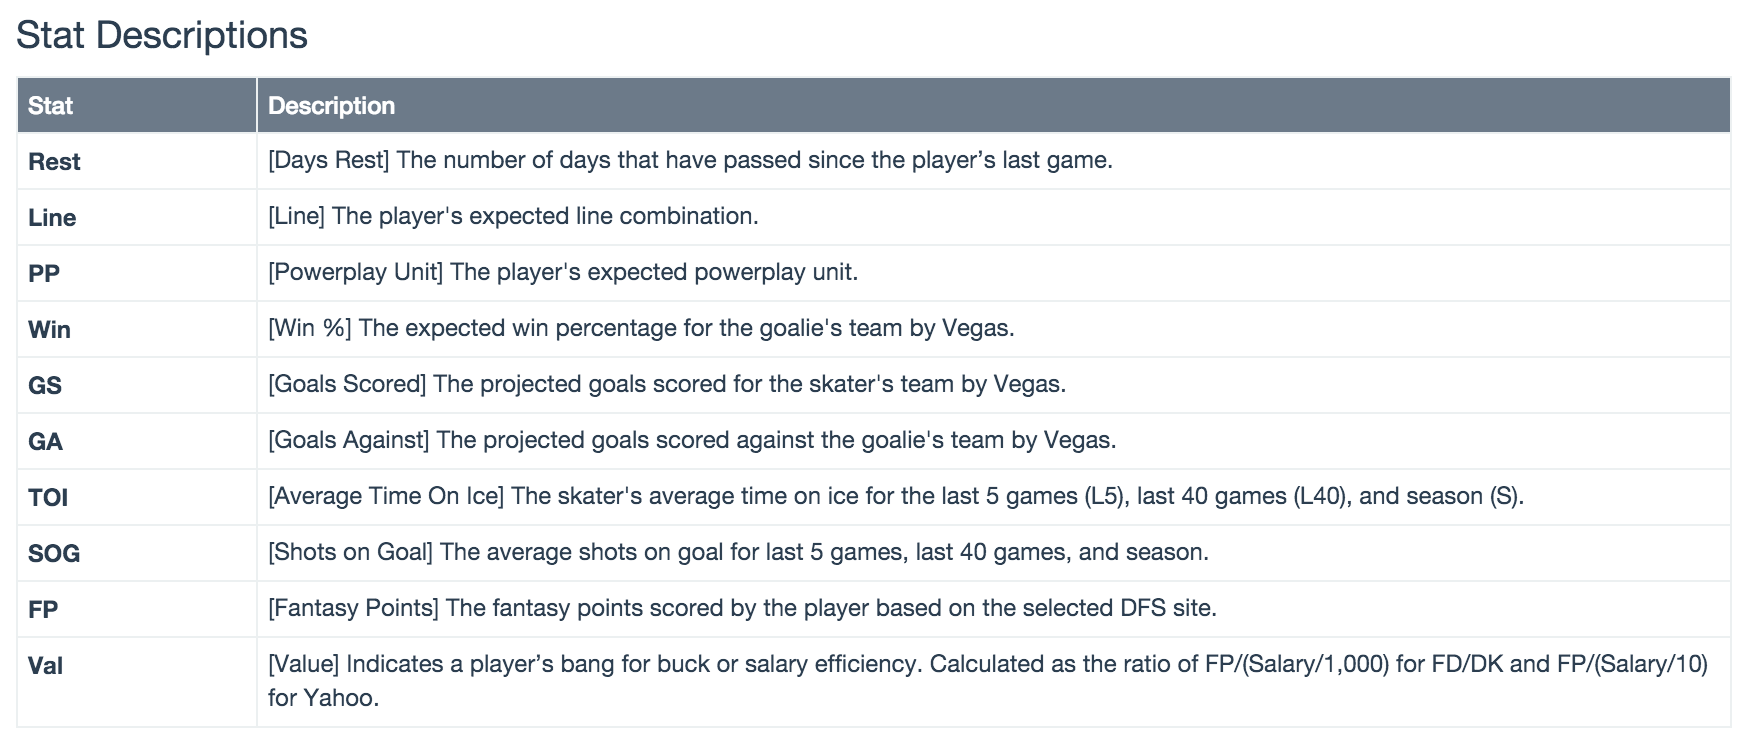This screenshot has height=746, width=1748.
Task: Select the TOI stat cell
Action: pyautogui.click(x=48, y=498)
